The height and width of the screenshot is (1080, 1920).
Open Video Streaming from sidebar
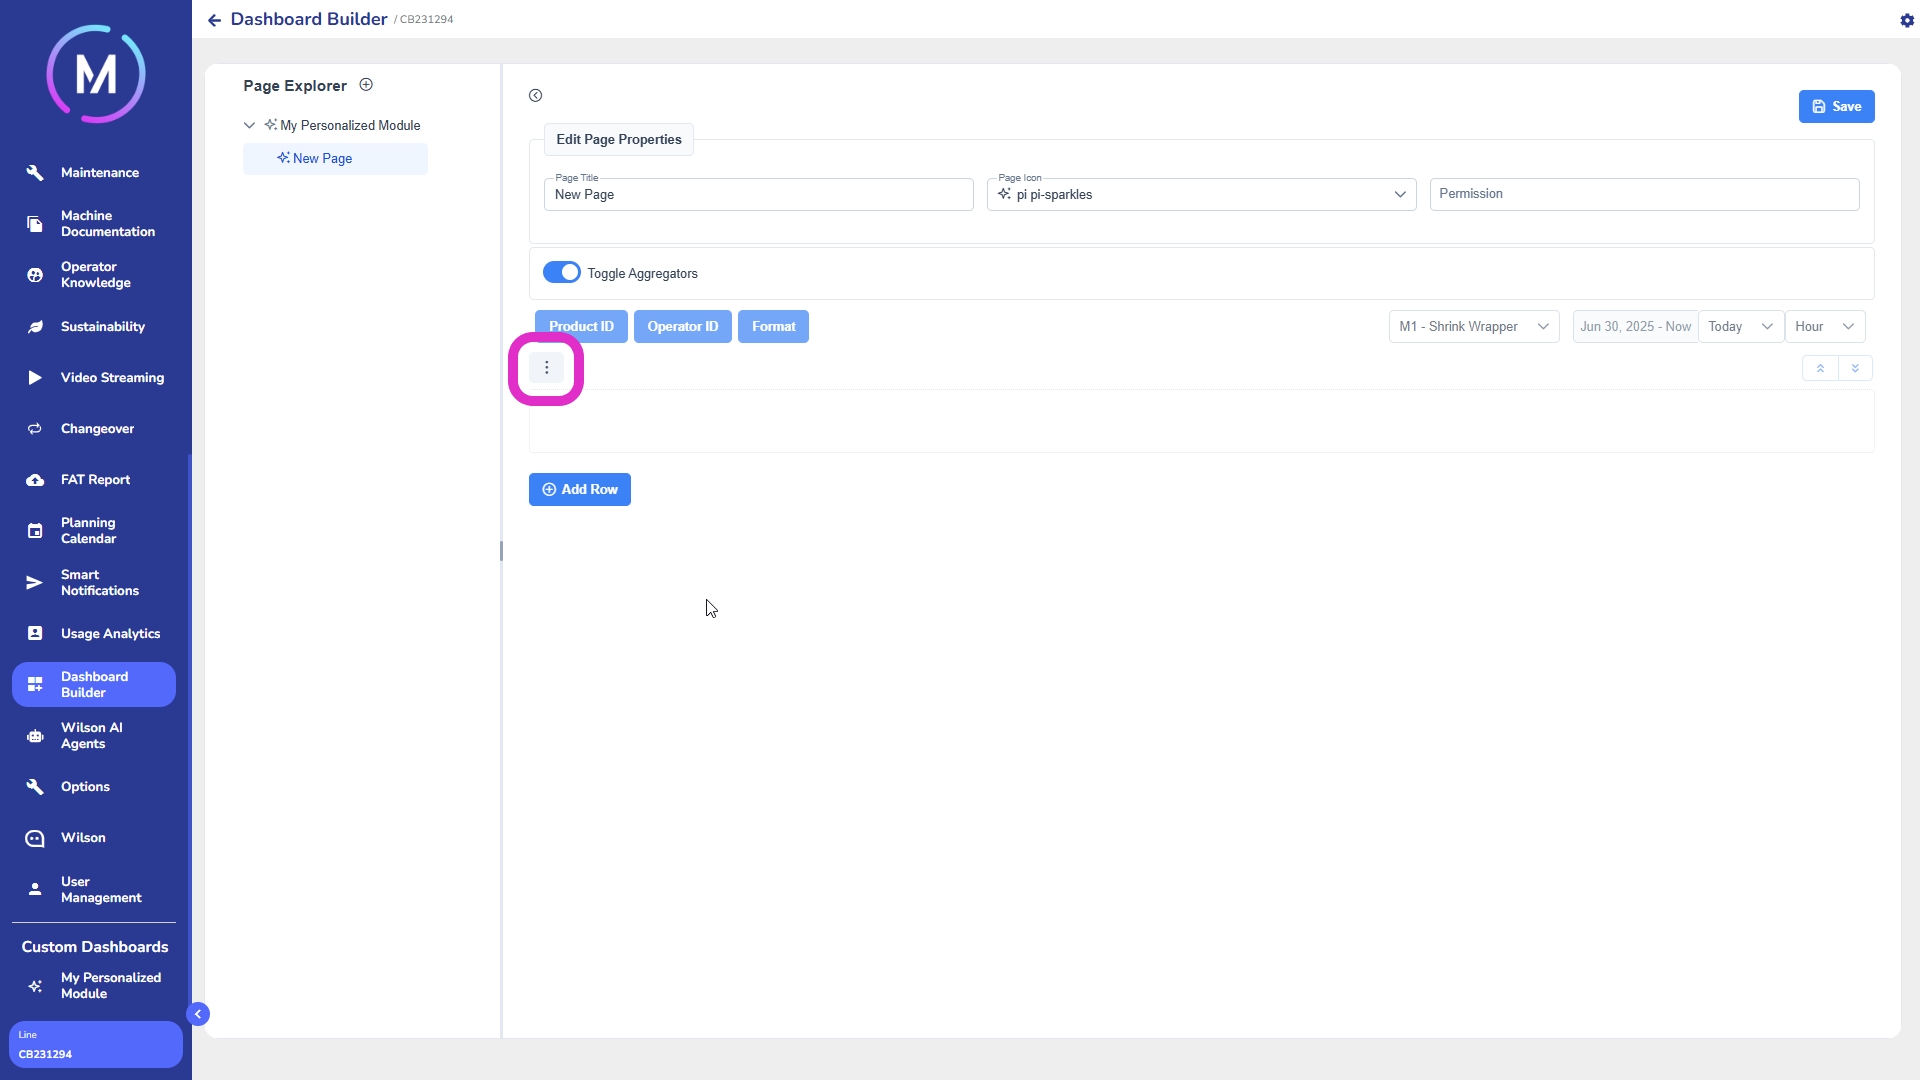click(111, 377)
